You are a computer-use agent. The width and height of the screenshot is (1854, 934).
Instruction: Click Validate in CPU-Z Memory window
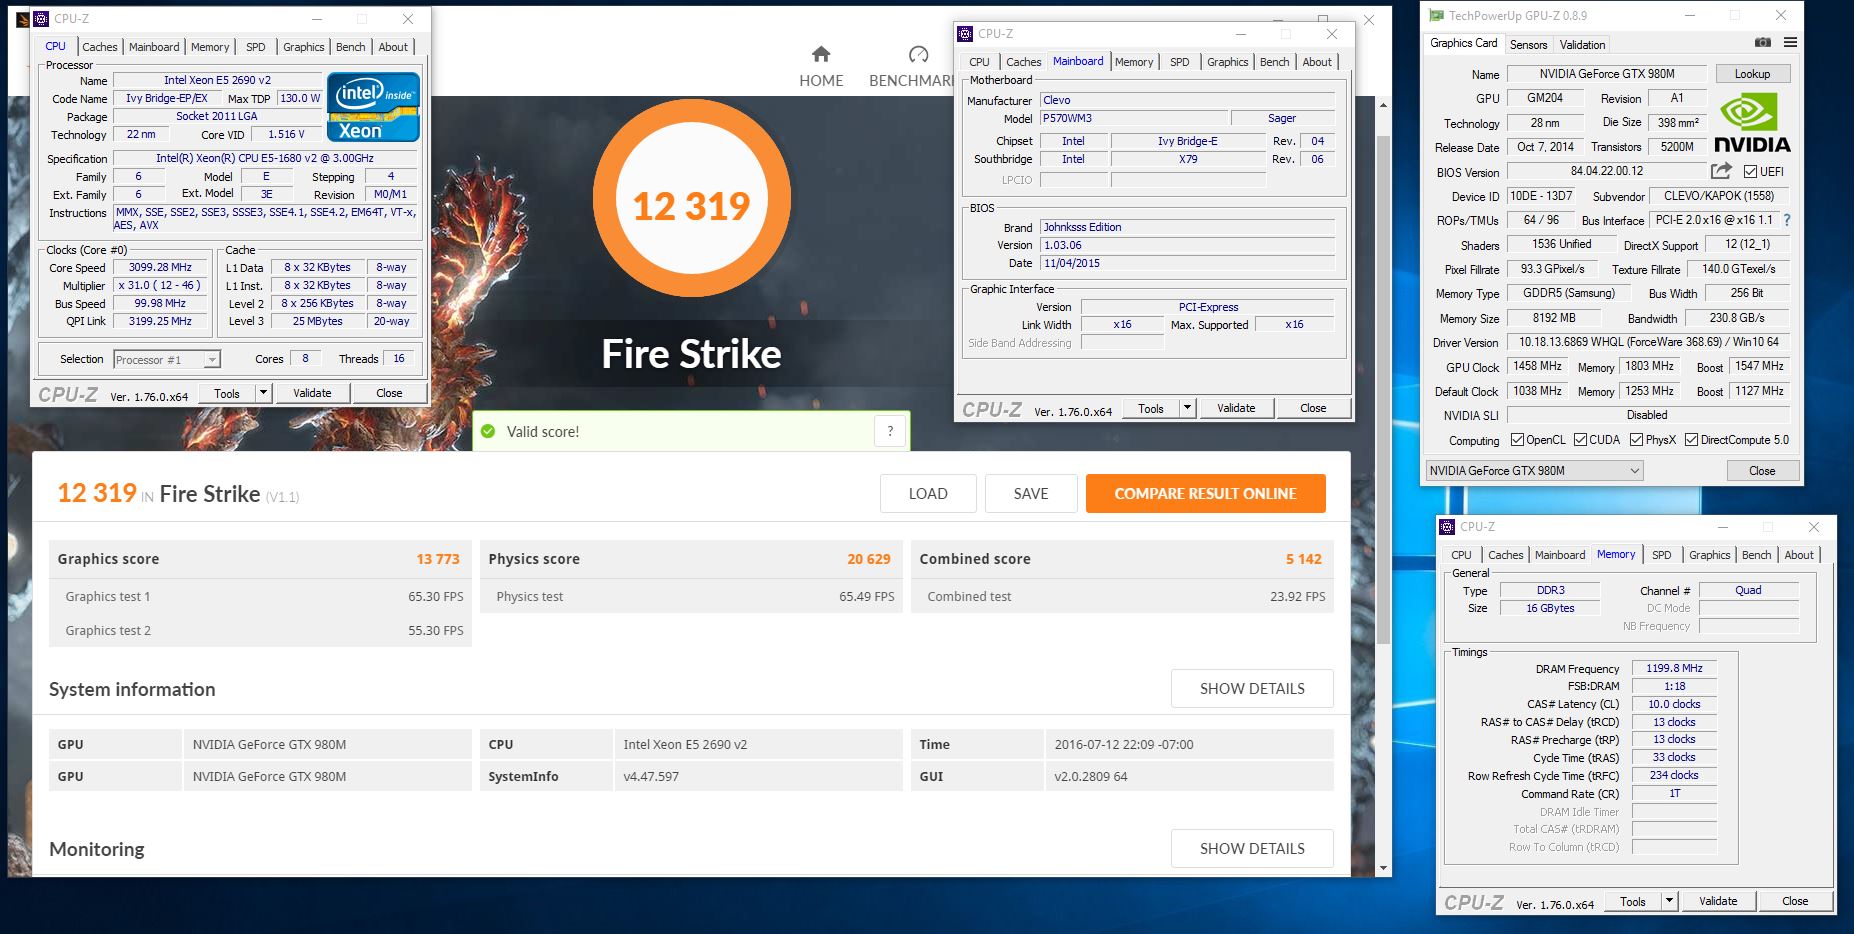pos(1718,901)
